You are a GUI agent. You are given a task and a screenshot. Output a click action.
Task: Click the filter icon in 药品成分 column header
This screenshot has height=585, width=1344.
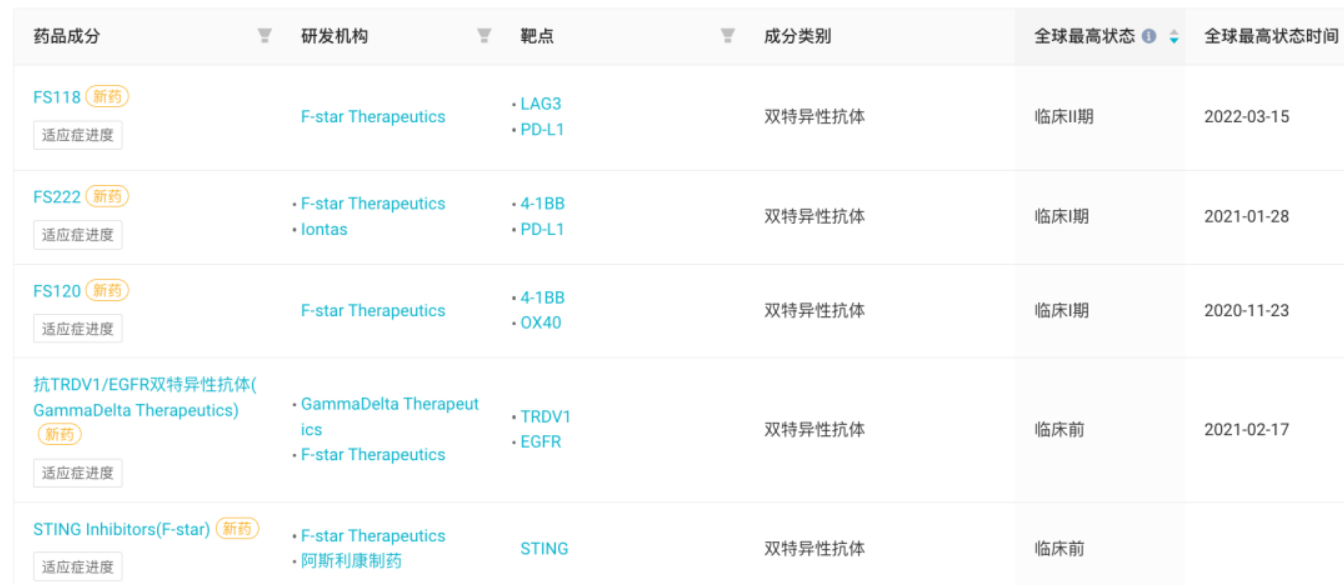(264, 36)
